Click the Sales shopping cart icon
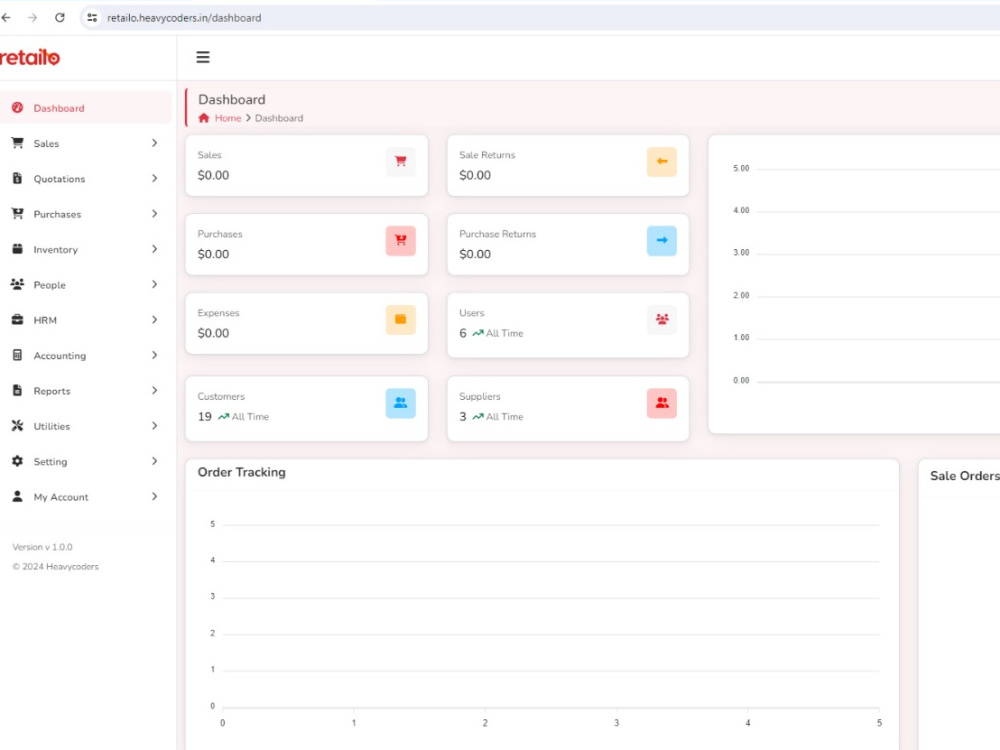 coord(401,161)
